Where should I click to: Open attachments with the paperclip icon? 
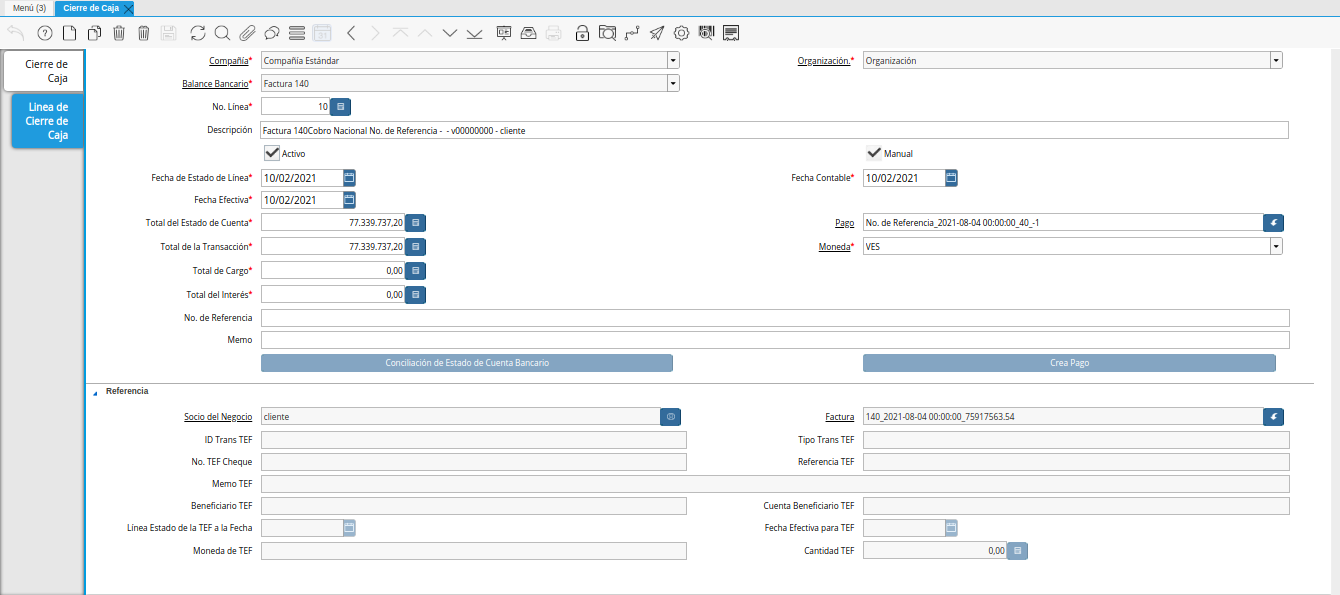(246, 33)
